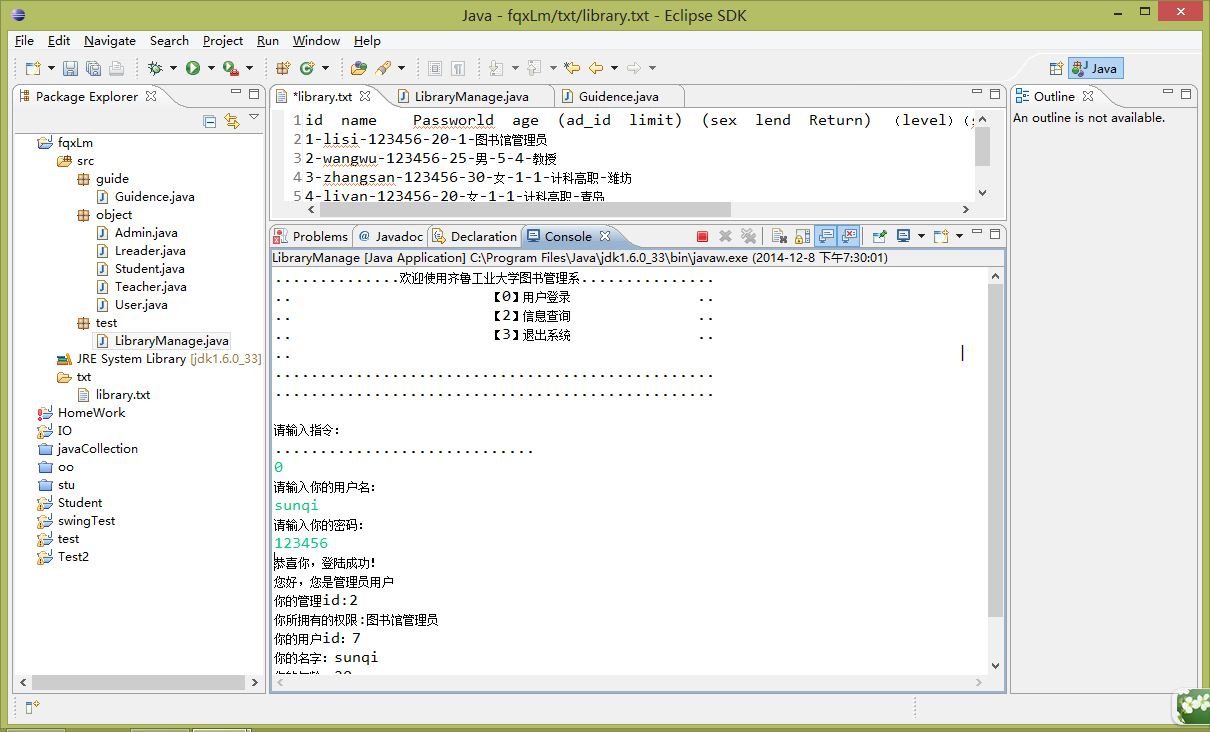Screen dimensions: 1210x732
Task: Open the Display Selected Console dropdown arrow
Action: point(921,236)
